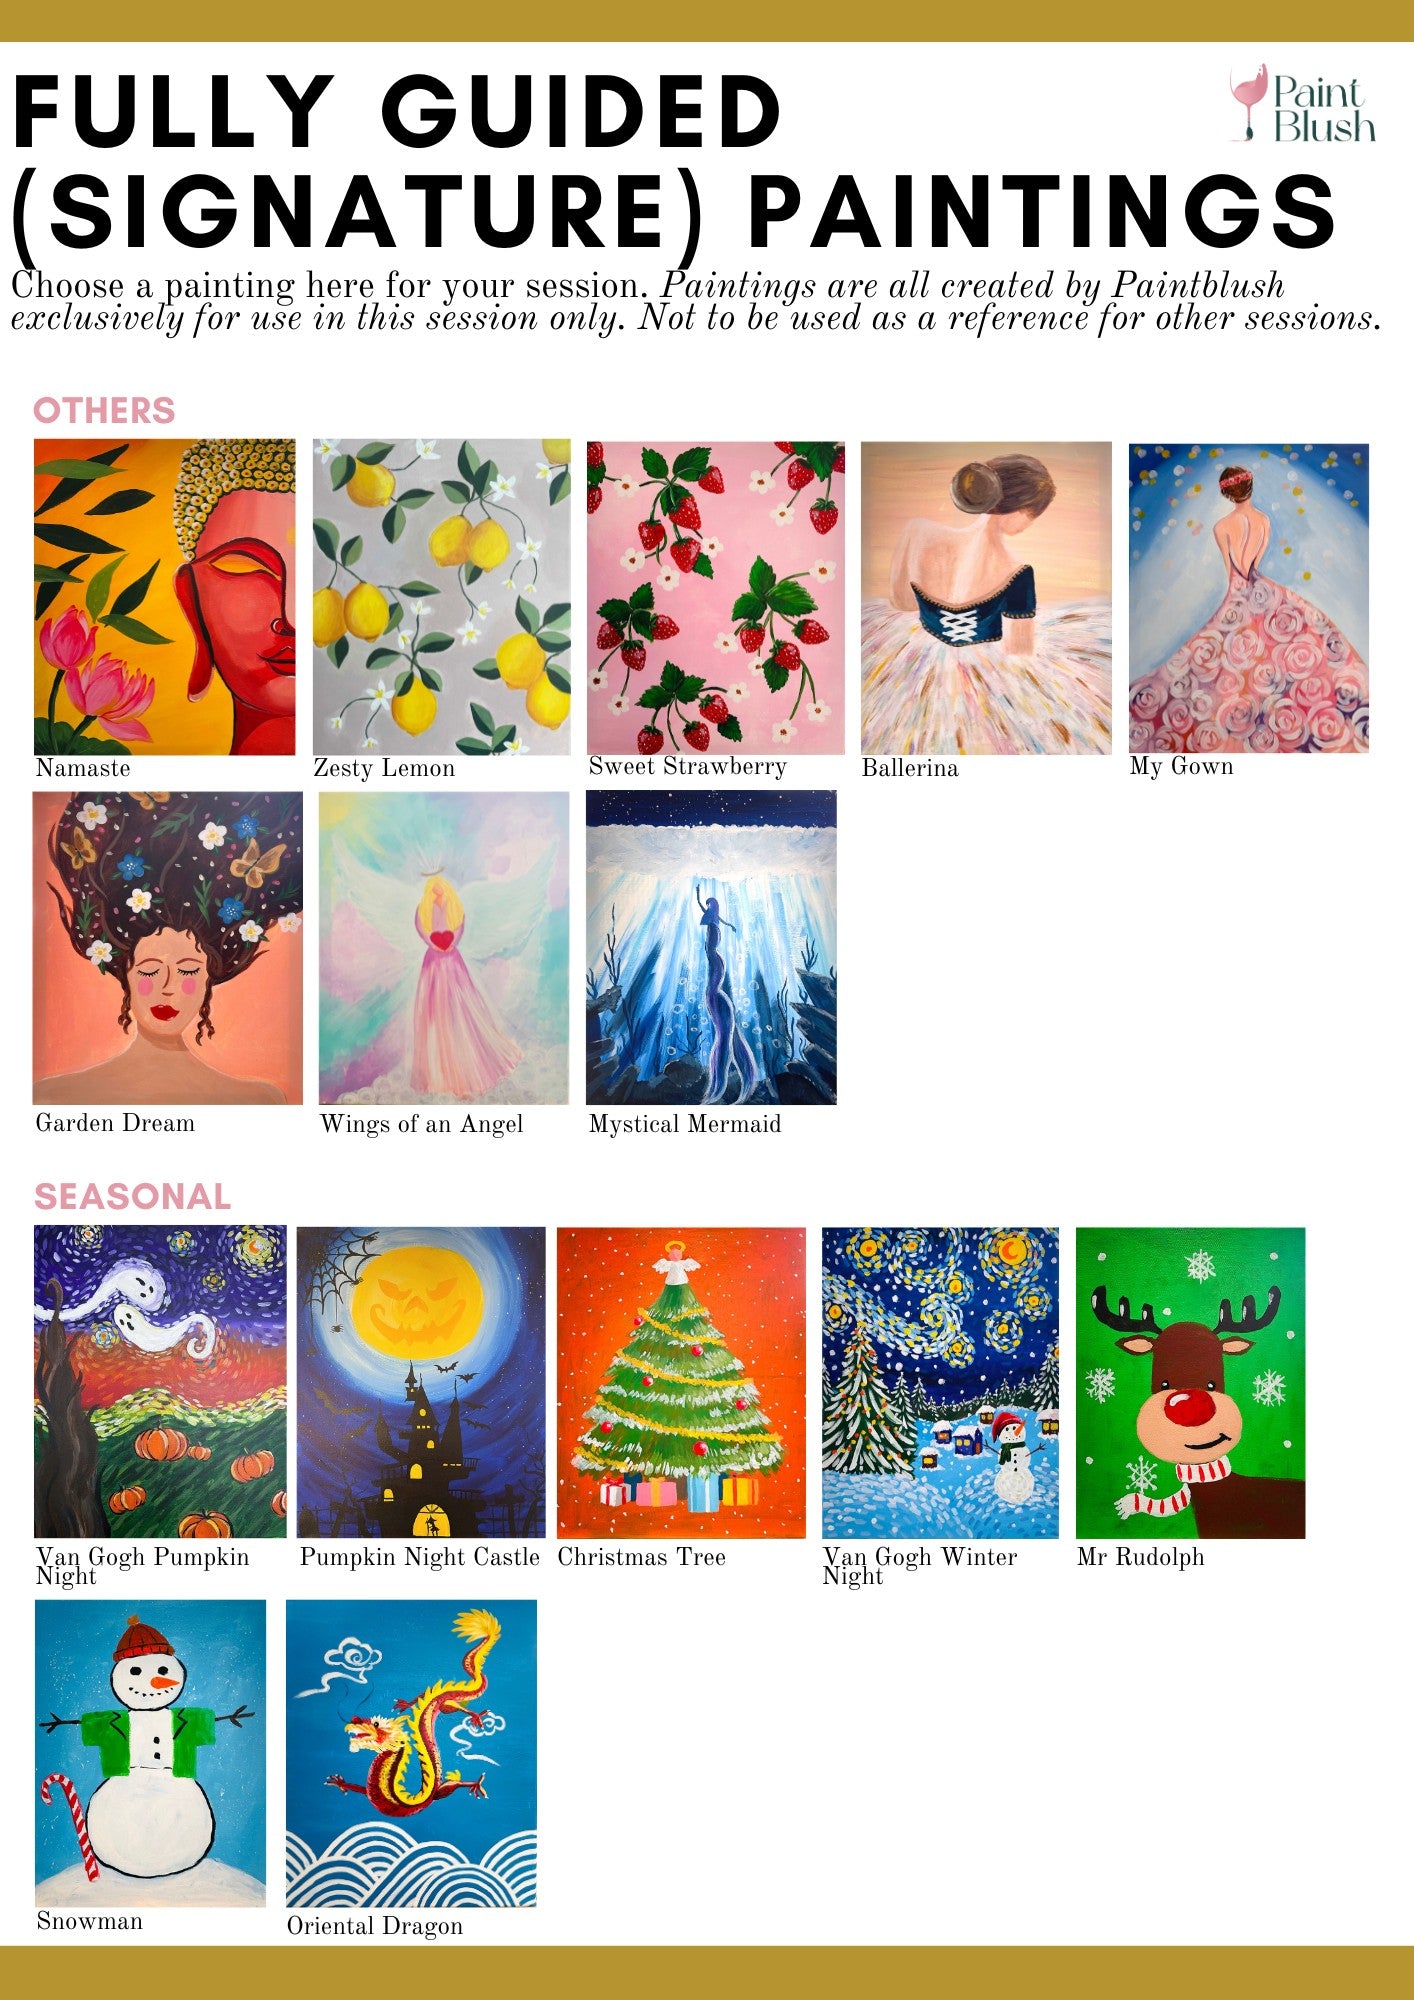Pick the Mystical Mermaid painting
The image size is (1414, 2000).
[711, 947]
